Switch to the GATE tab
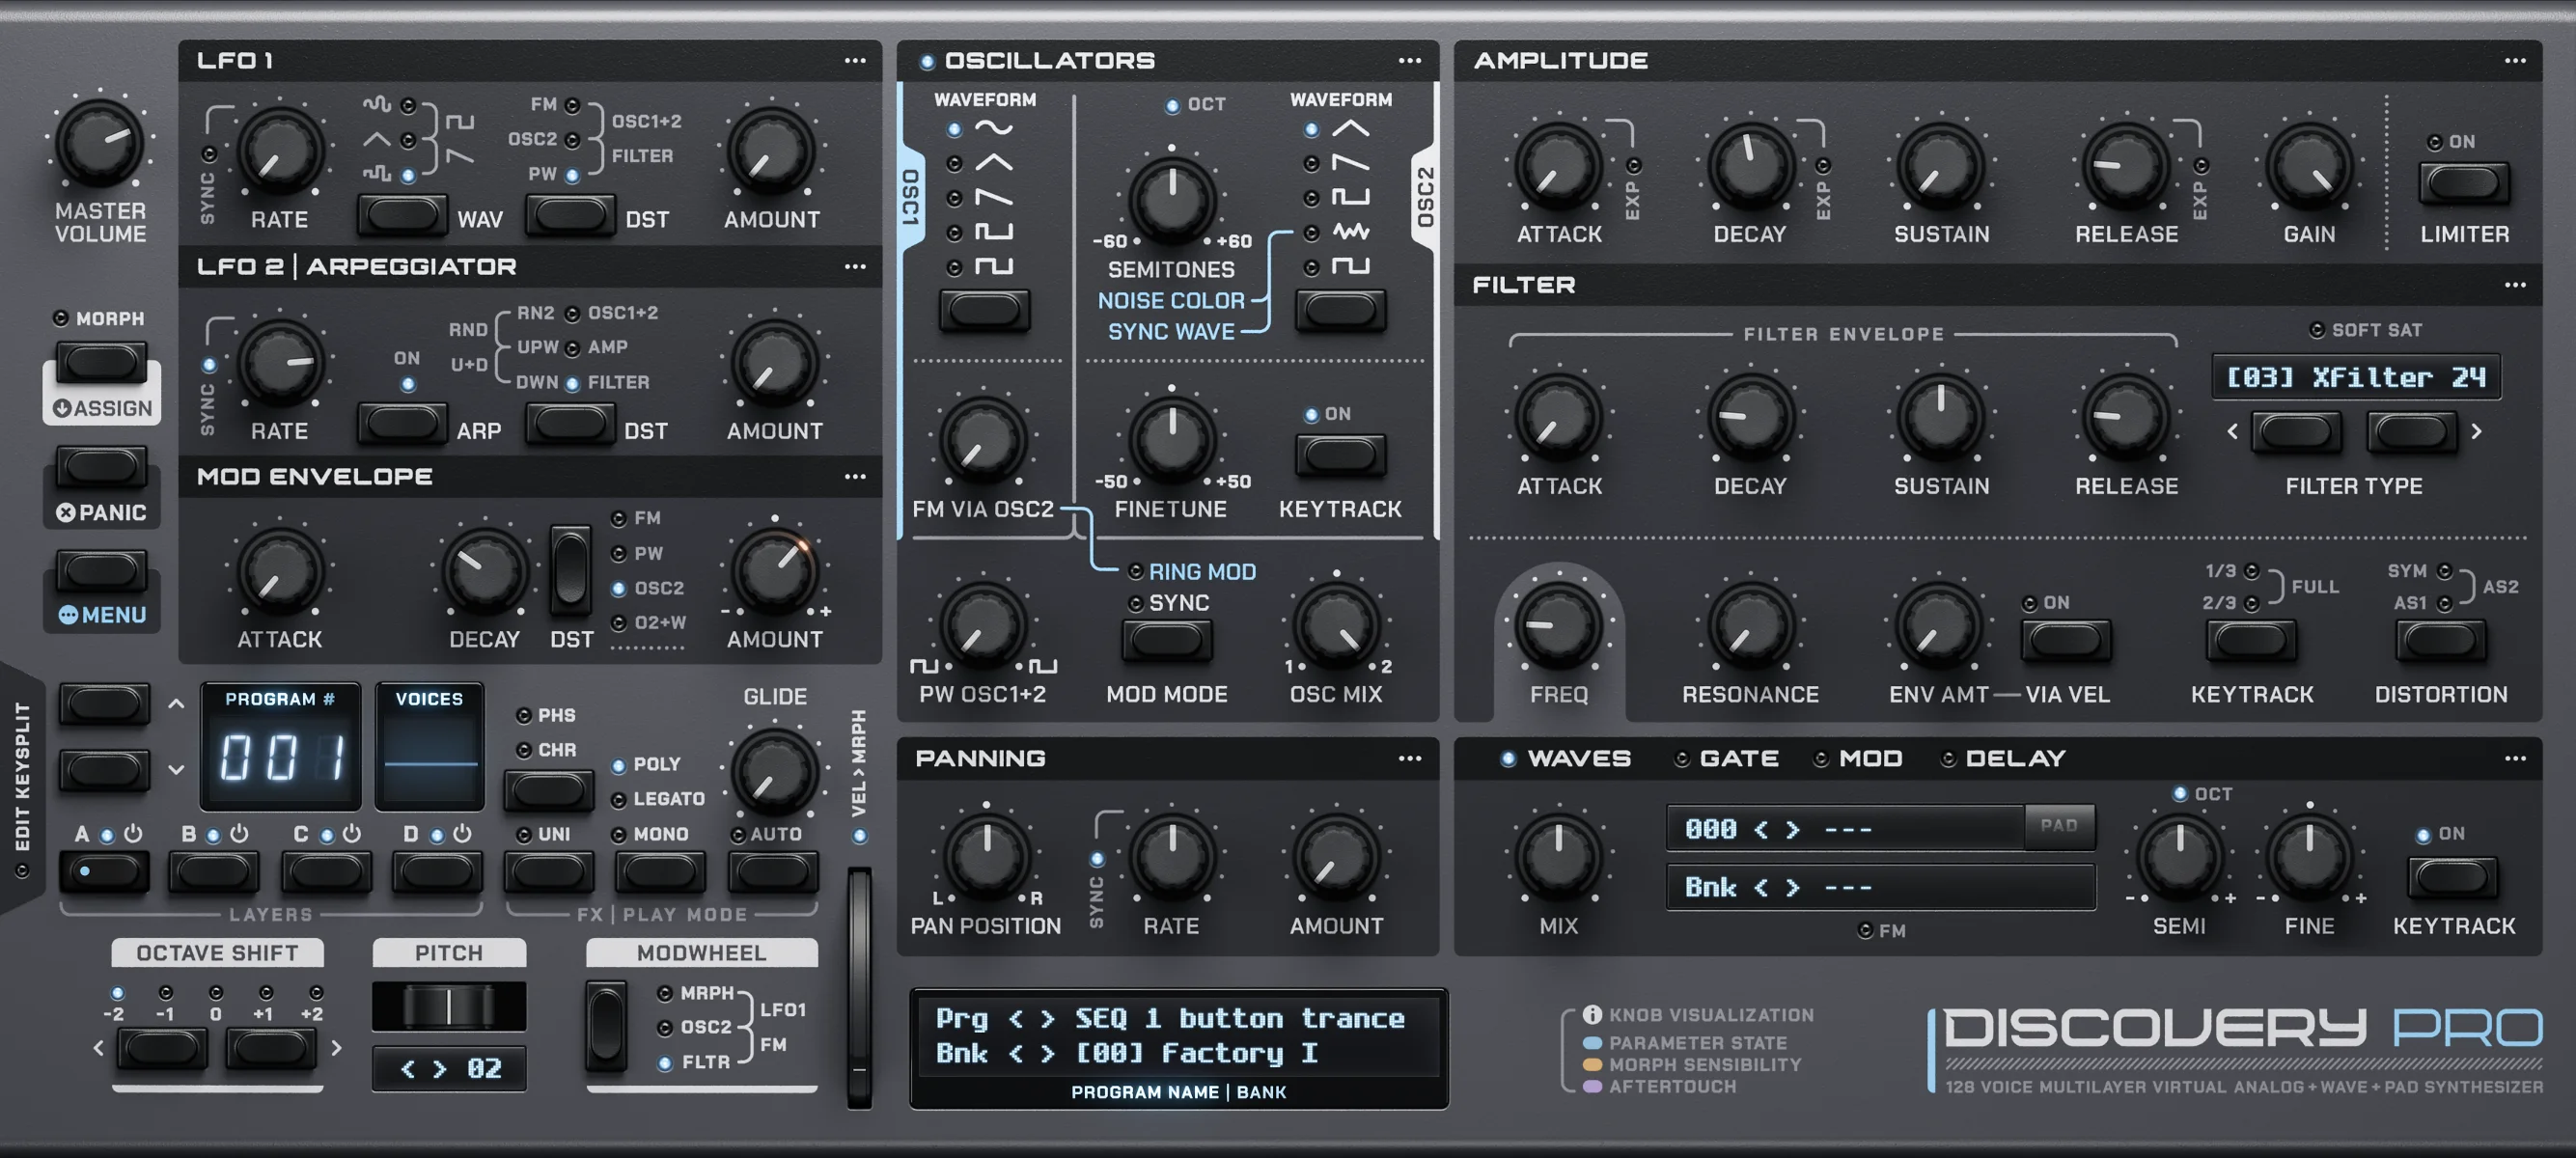This screenshot has height=1158, width=2576. pyautogui.click(x=1737, y=758)
